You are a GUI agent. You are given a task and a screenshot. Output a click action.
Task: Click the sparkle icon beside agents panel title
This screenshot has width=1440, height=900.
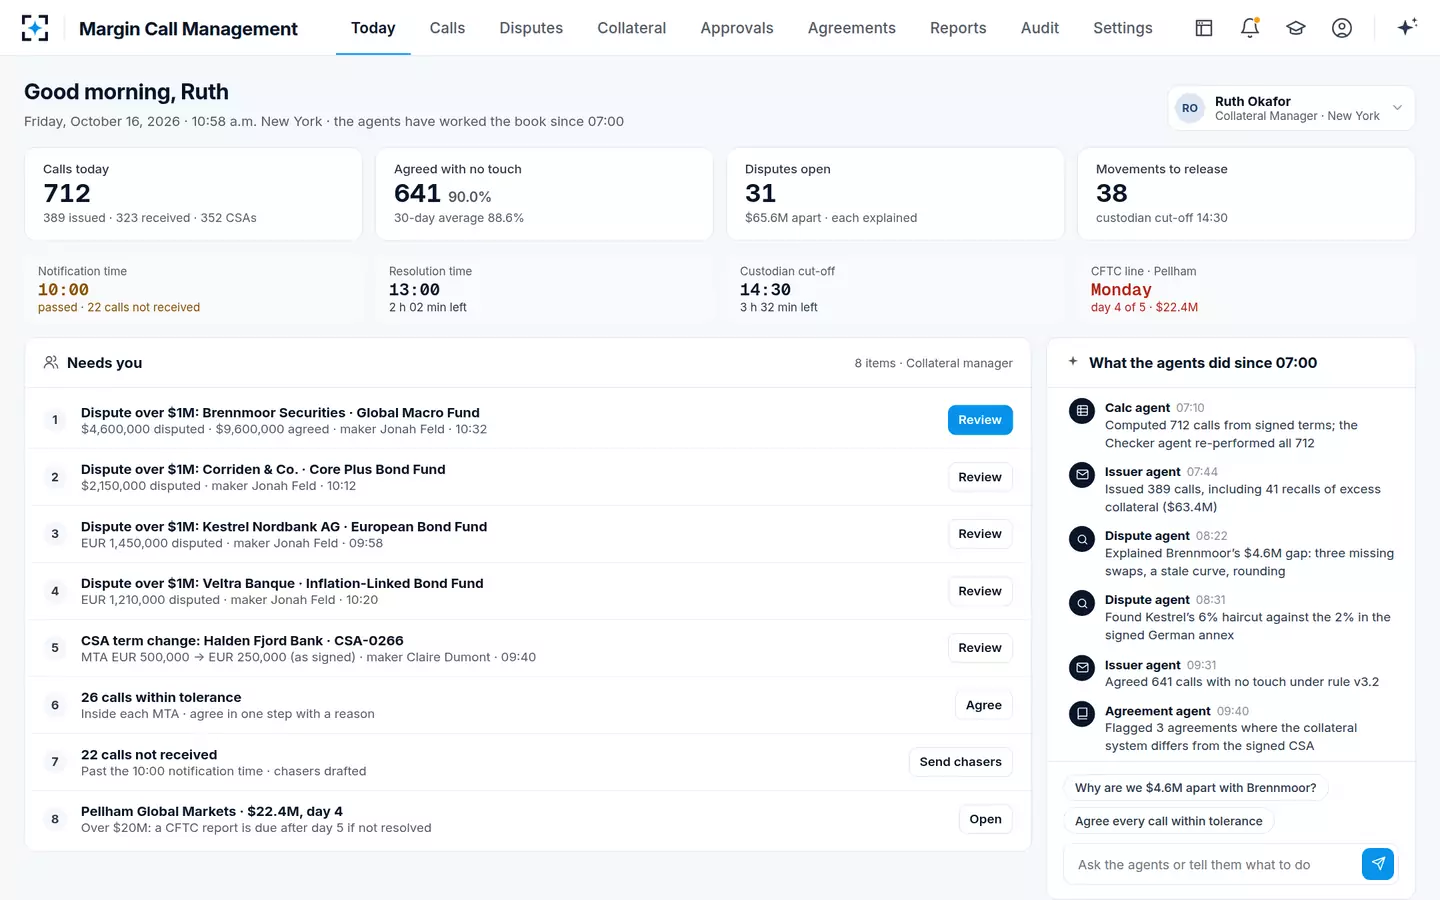coord(1073,362)
